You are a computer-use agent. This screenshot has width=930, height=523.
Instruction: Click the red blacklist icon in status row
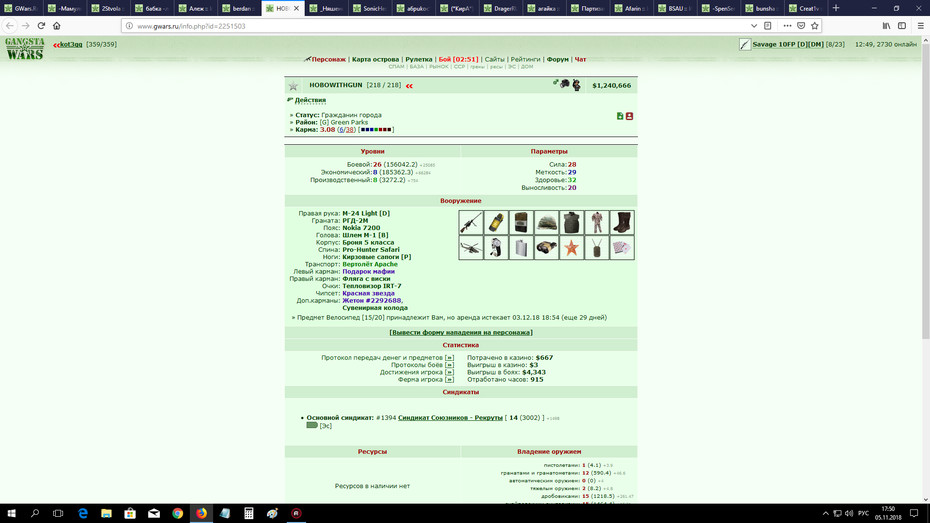tap(629, 116)
